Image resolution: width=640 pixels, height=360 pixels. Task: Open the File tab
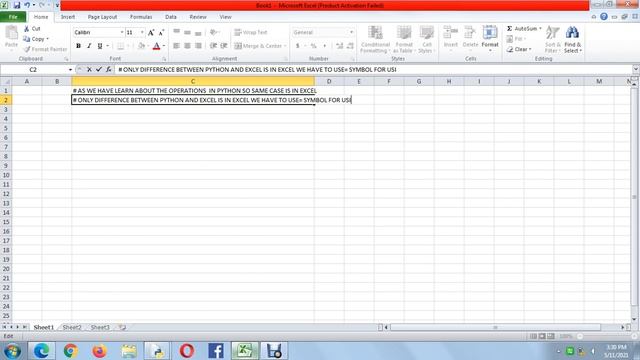point(13,17)
